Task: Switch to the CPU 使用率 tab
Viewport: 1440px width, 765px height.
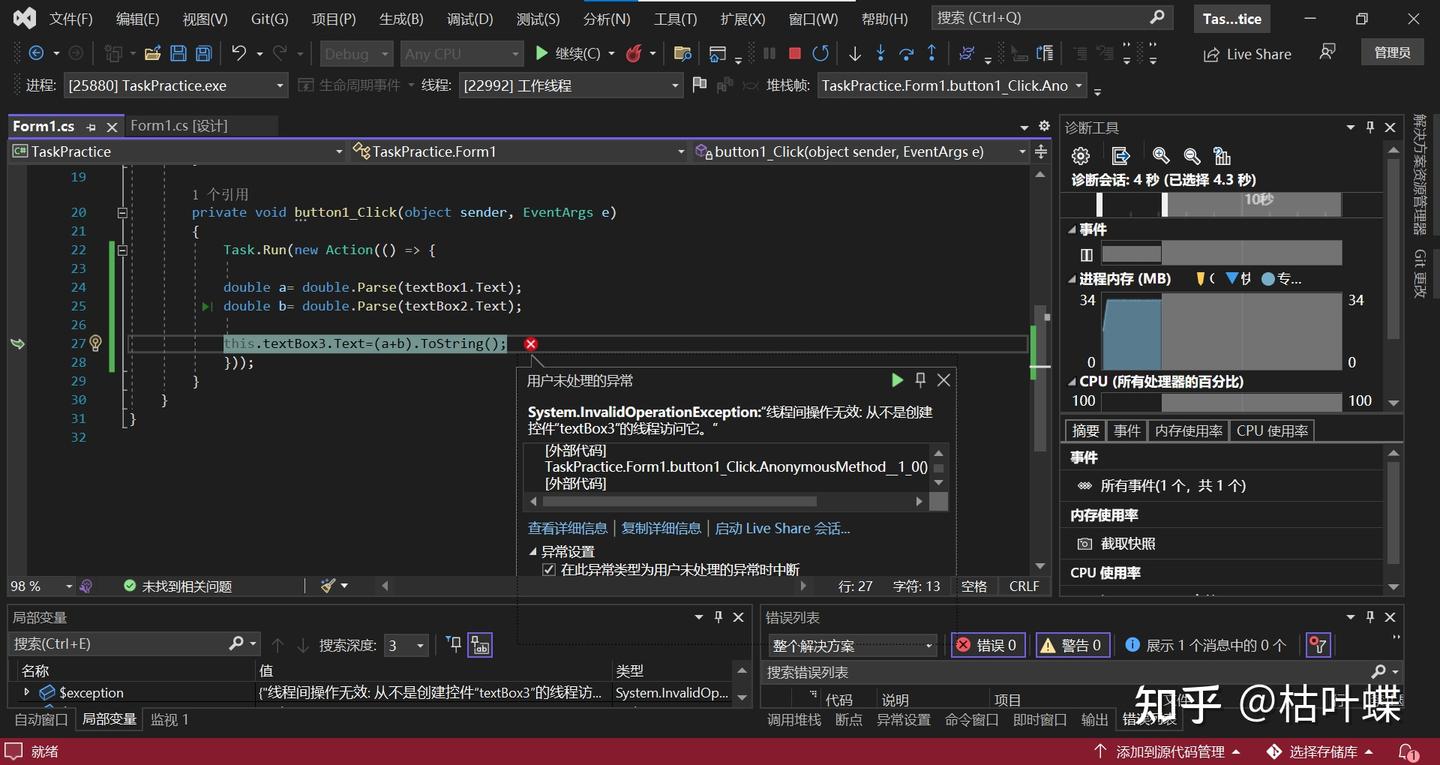Action: [x=1272, y=430]
